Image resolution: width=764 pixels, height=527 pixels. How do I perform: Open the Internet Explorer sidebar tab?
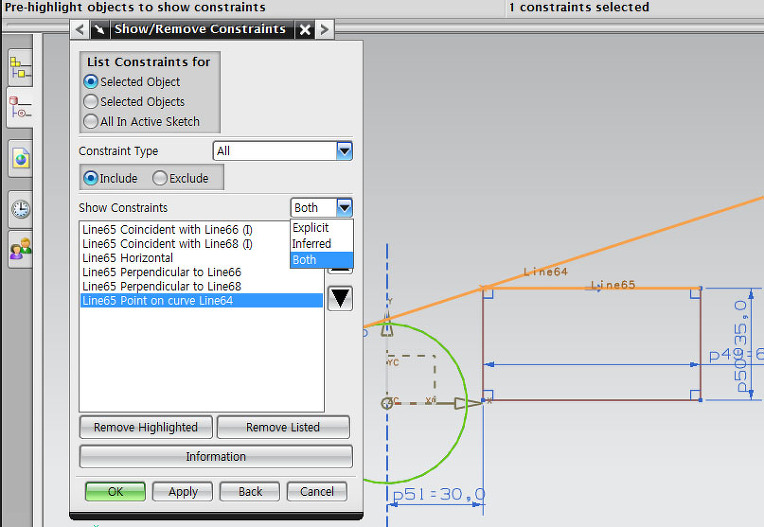[x=20, y=157]
